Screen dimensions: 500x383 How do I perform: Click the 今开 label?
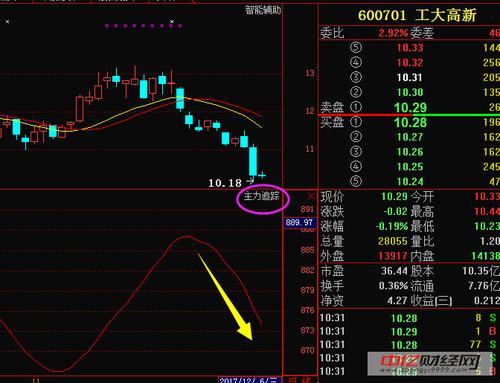click(422, 196)
